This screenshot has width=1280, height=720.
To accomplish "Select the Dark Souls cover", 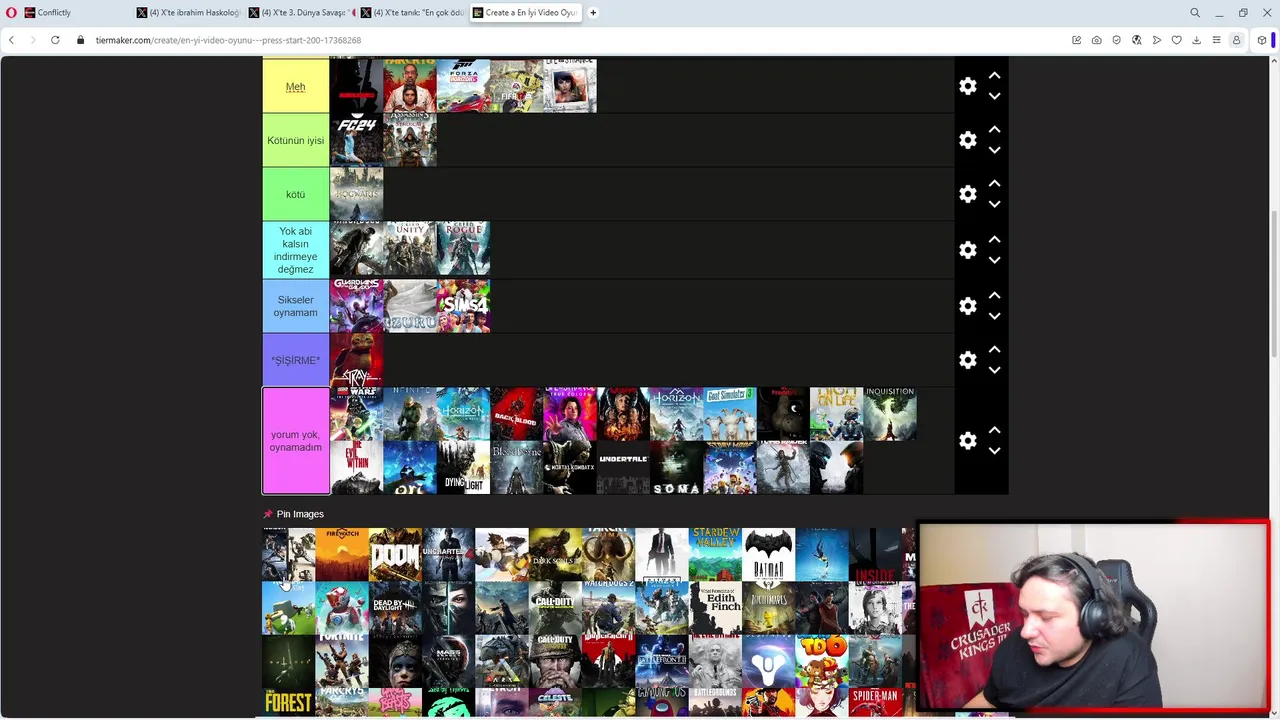I will tap(555, 554).
